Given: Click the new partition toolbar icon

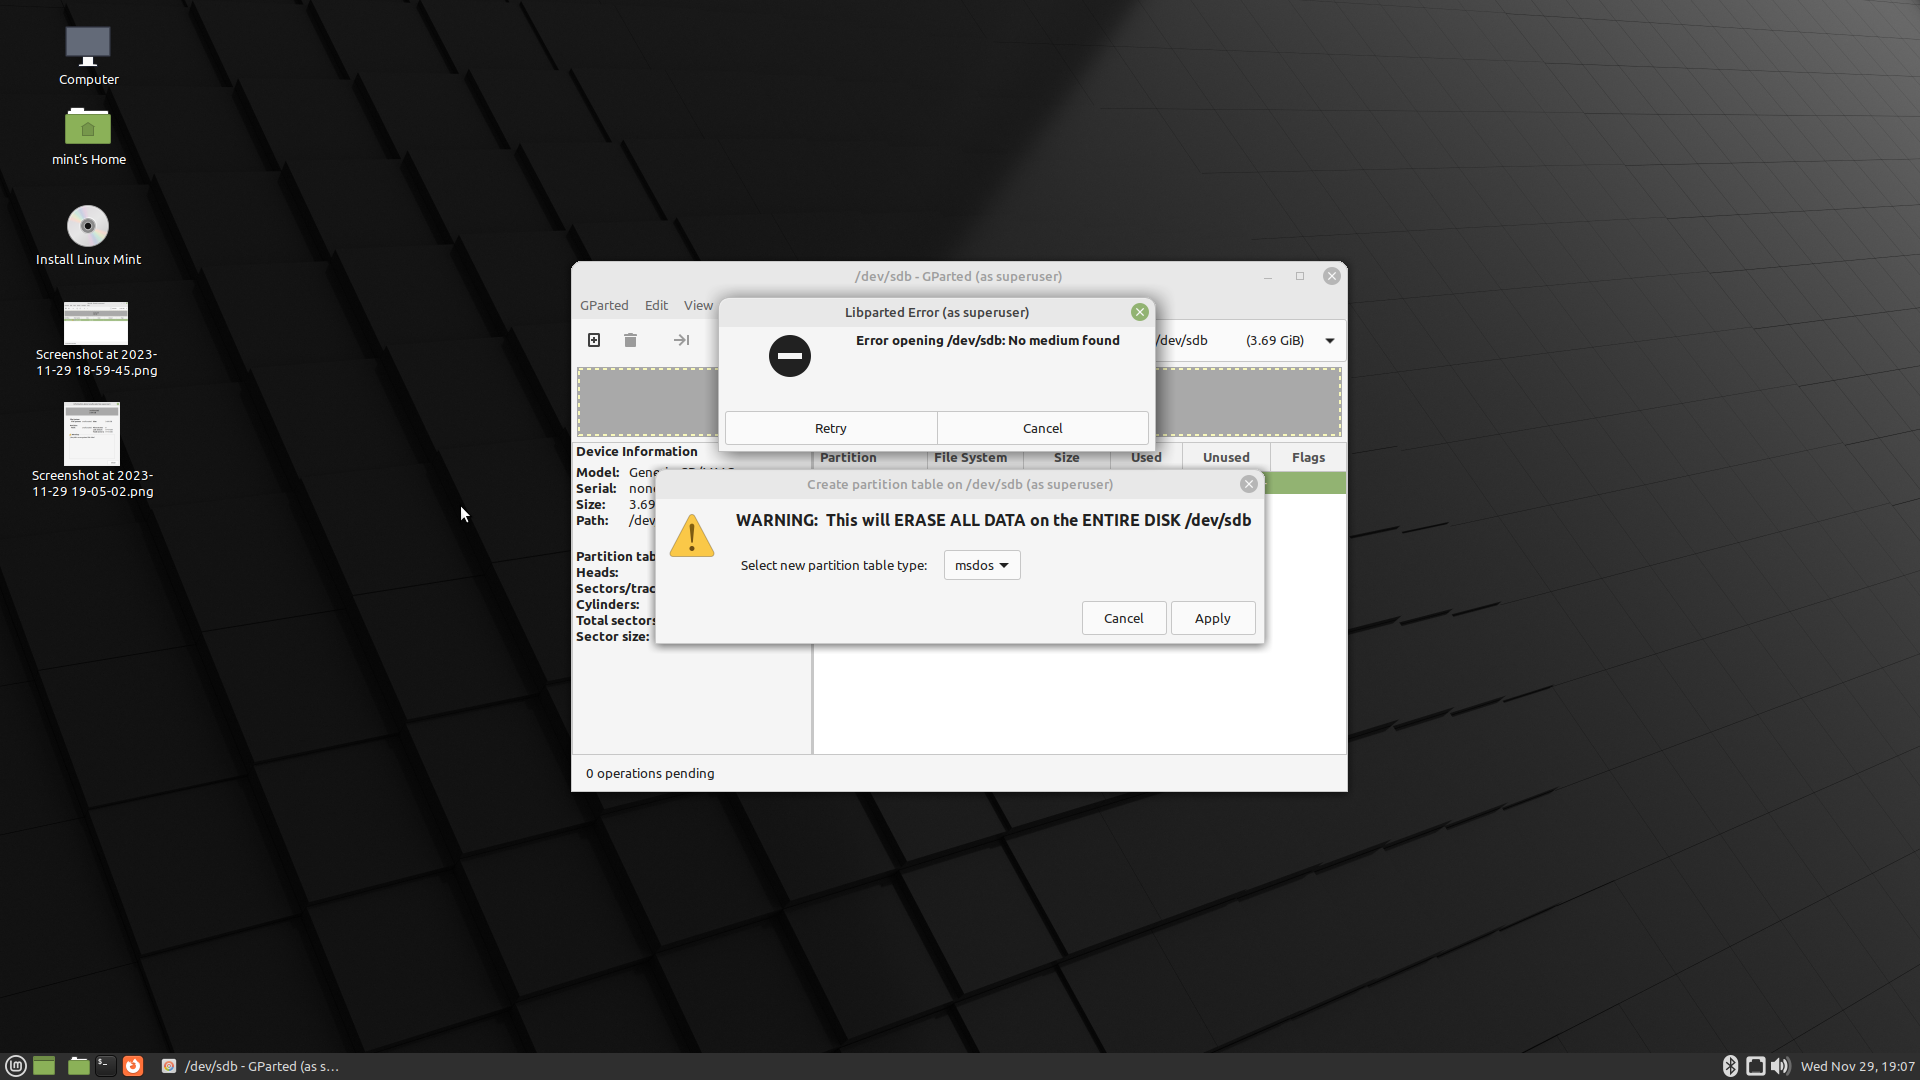Looking at the screenshot, I should pyautogui.click(x=594, y=340).
